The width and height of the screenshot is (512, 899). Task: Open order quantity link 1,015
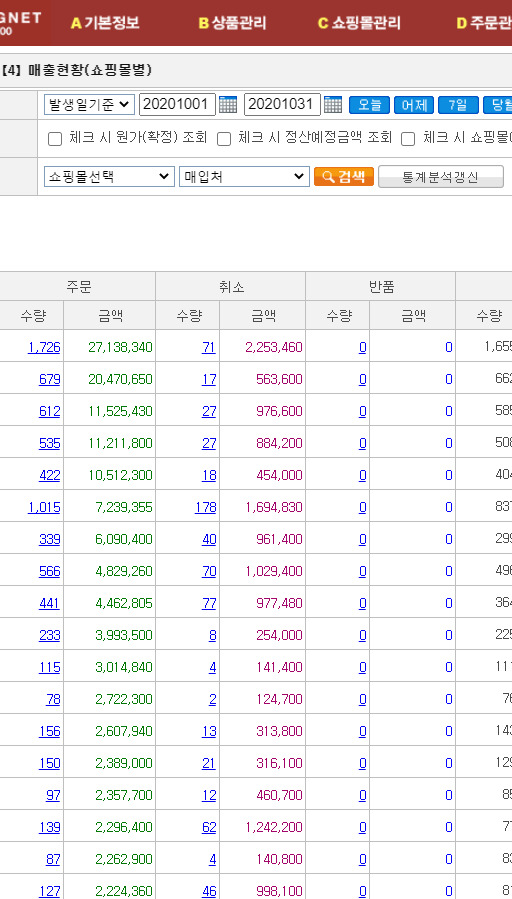point(44,508)
